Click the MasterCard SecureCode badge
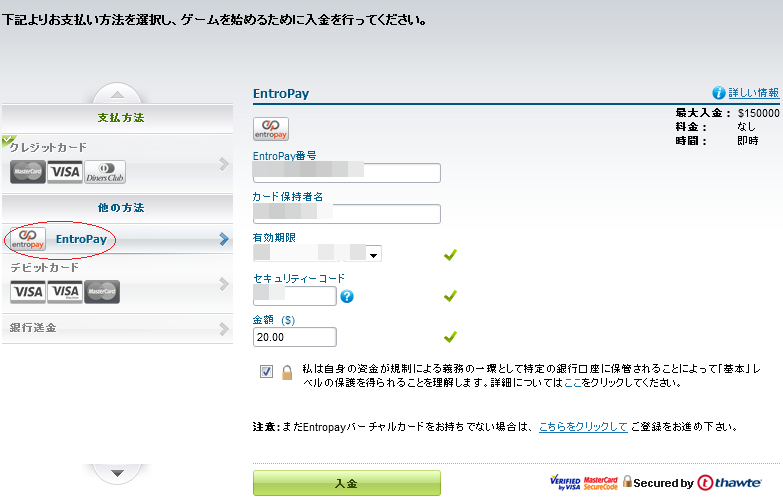Viewport: 783px width, 503px height. (601, 483)
